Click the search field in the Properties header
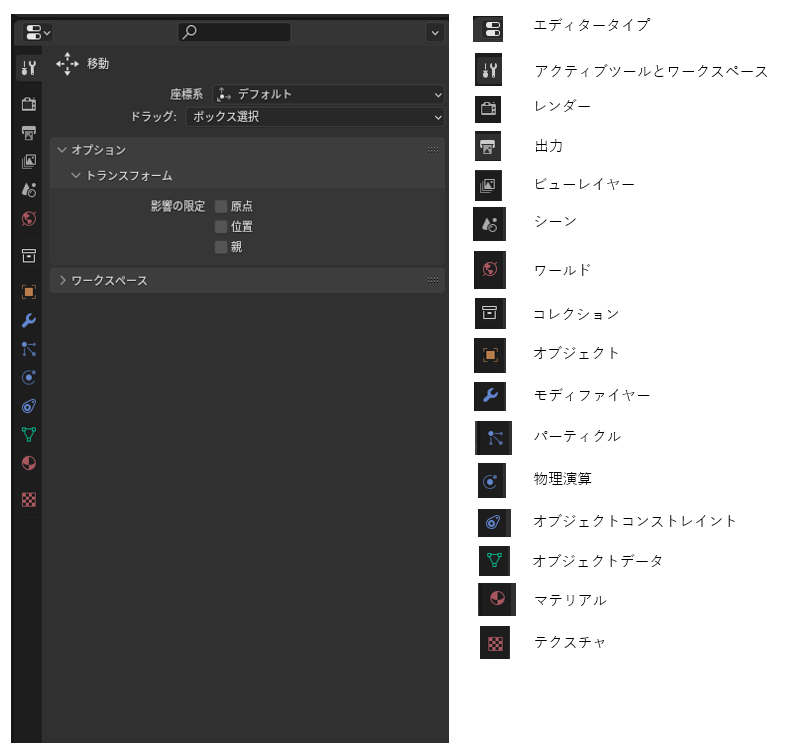The width and height of the screenshot is (785, 748). click(x=234, y=32)
